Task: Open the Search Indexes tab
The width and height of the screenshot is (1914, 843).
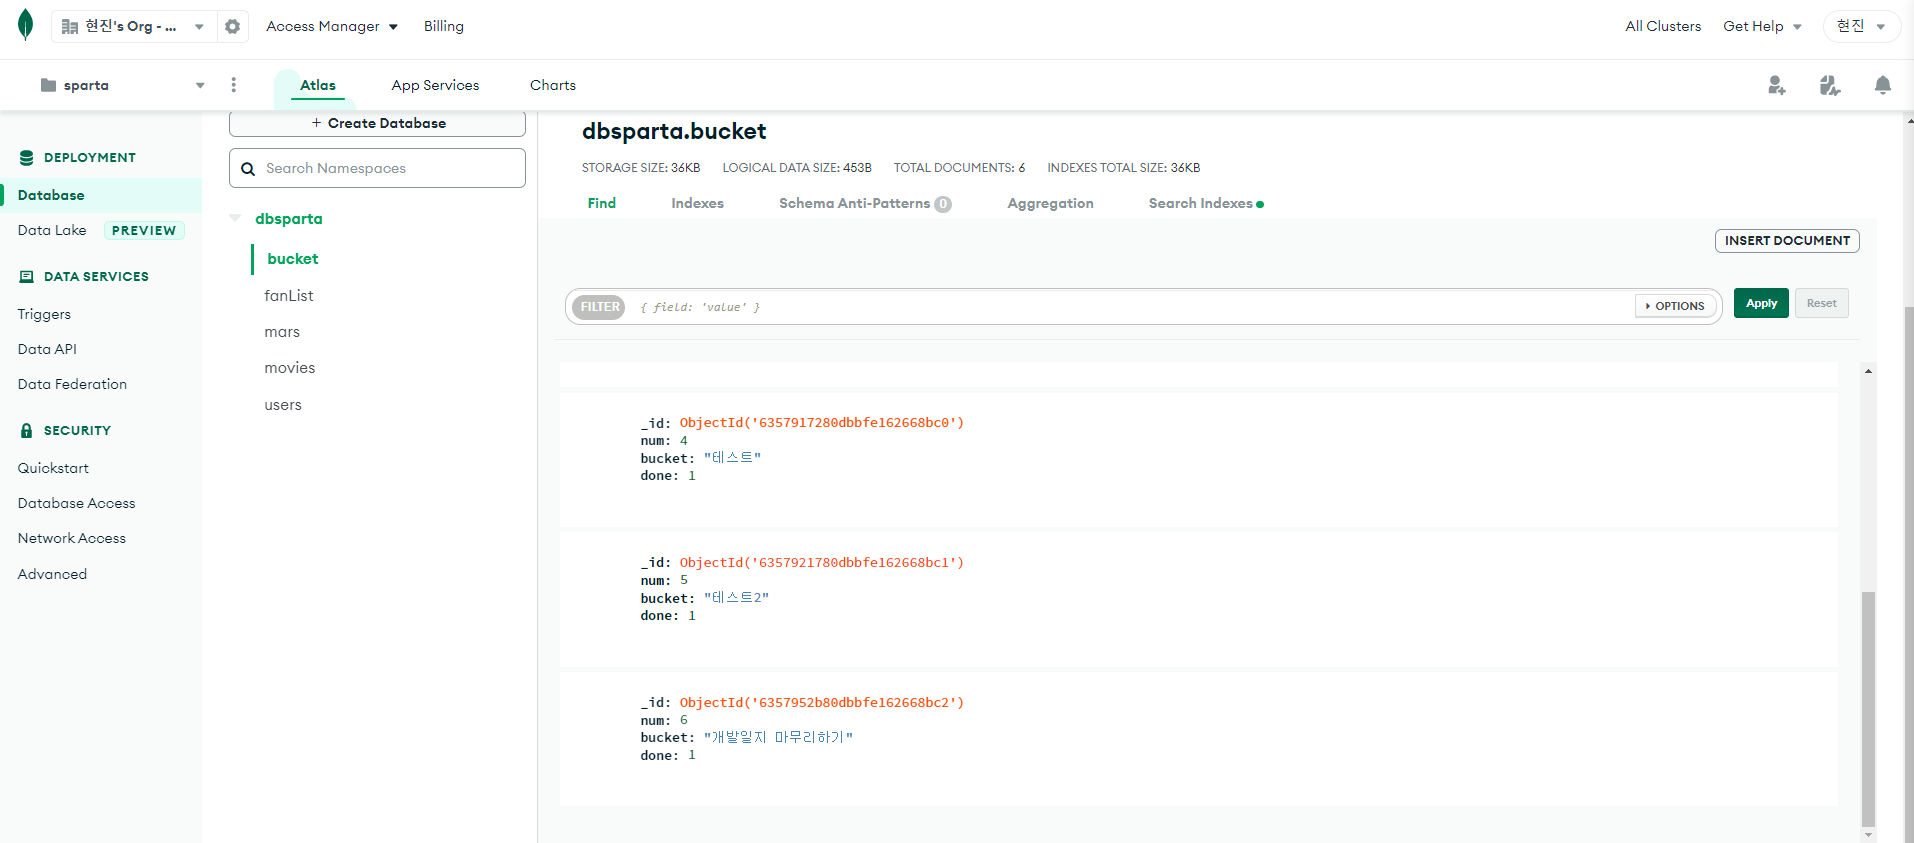Action: 1206,203
